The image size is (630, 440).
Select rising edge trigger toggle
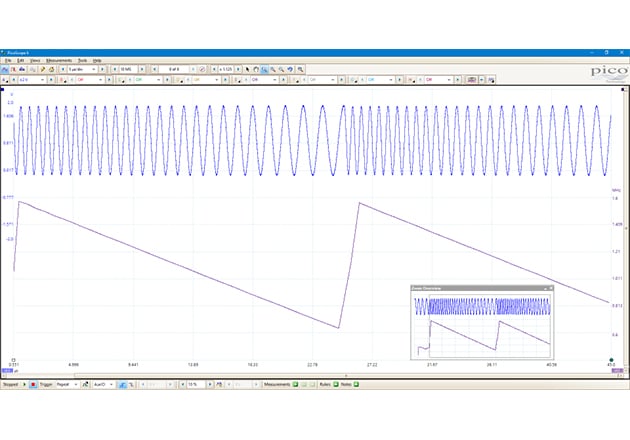tap(122, 385)
